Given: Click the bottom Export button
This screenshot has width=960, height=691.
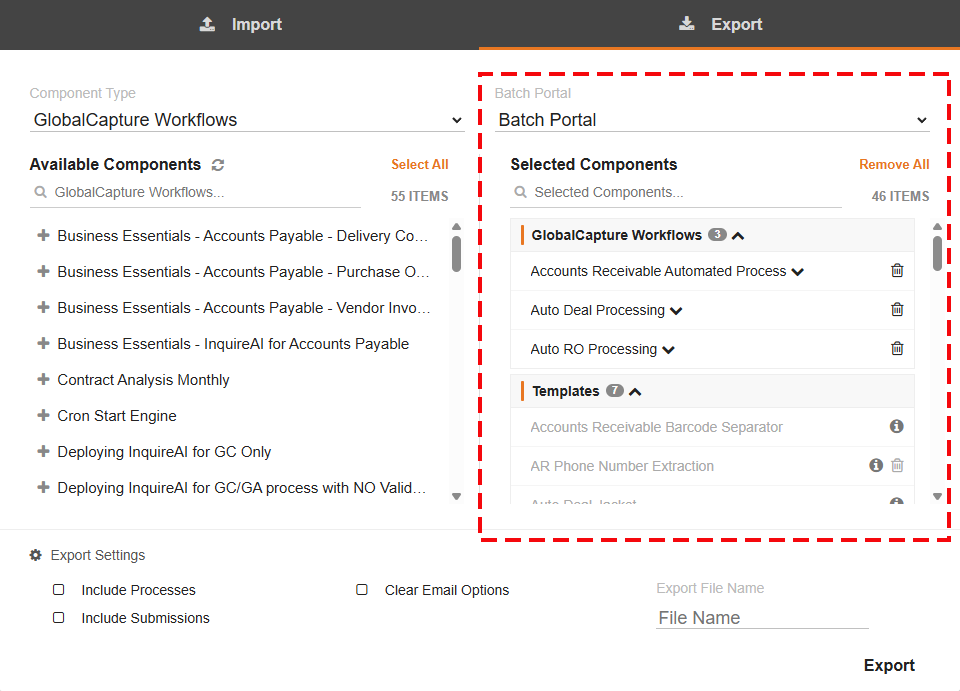Looking at the screenshot, I should click(x=889, y=665).
